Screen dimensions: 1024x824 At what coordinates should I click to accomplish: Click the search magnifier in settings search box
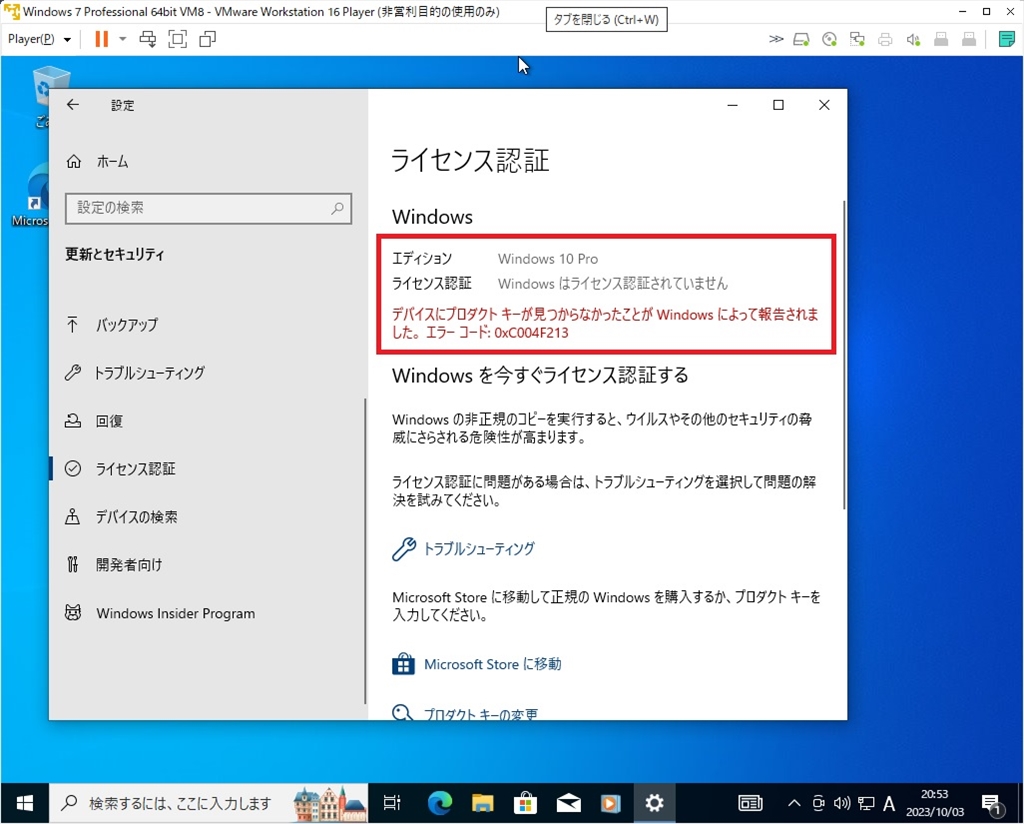coord(337,208)
